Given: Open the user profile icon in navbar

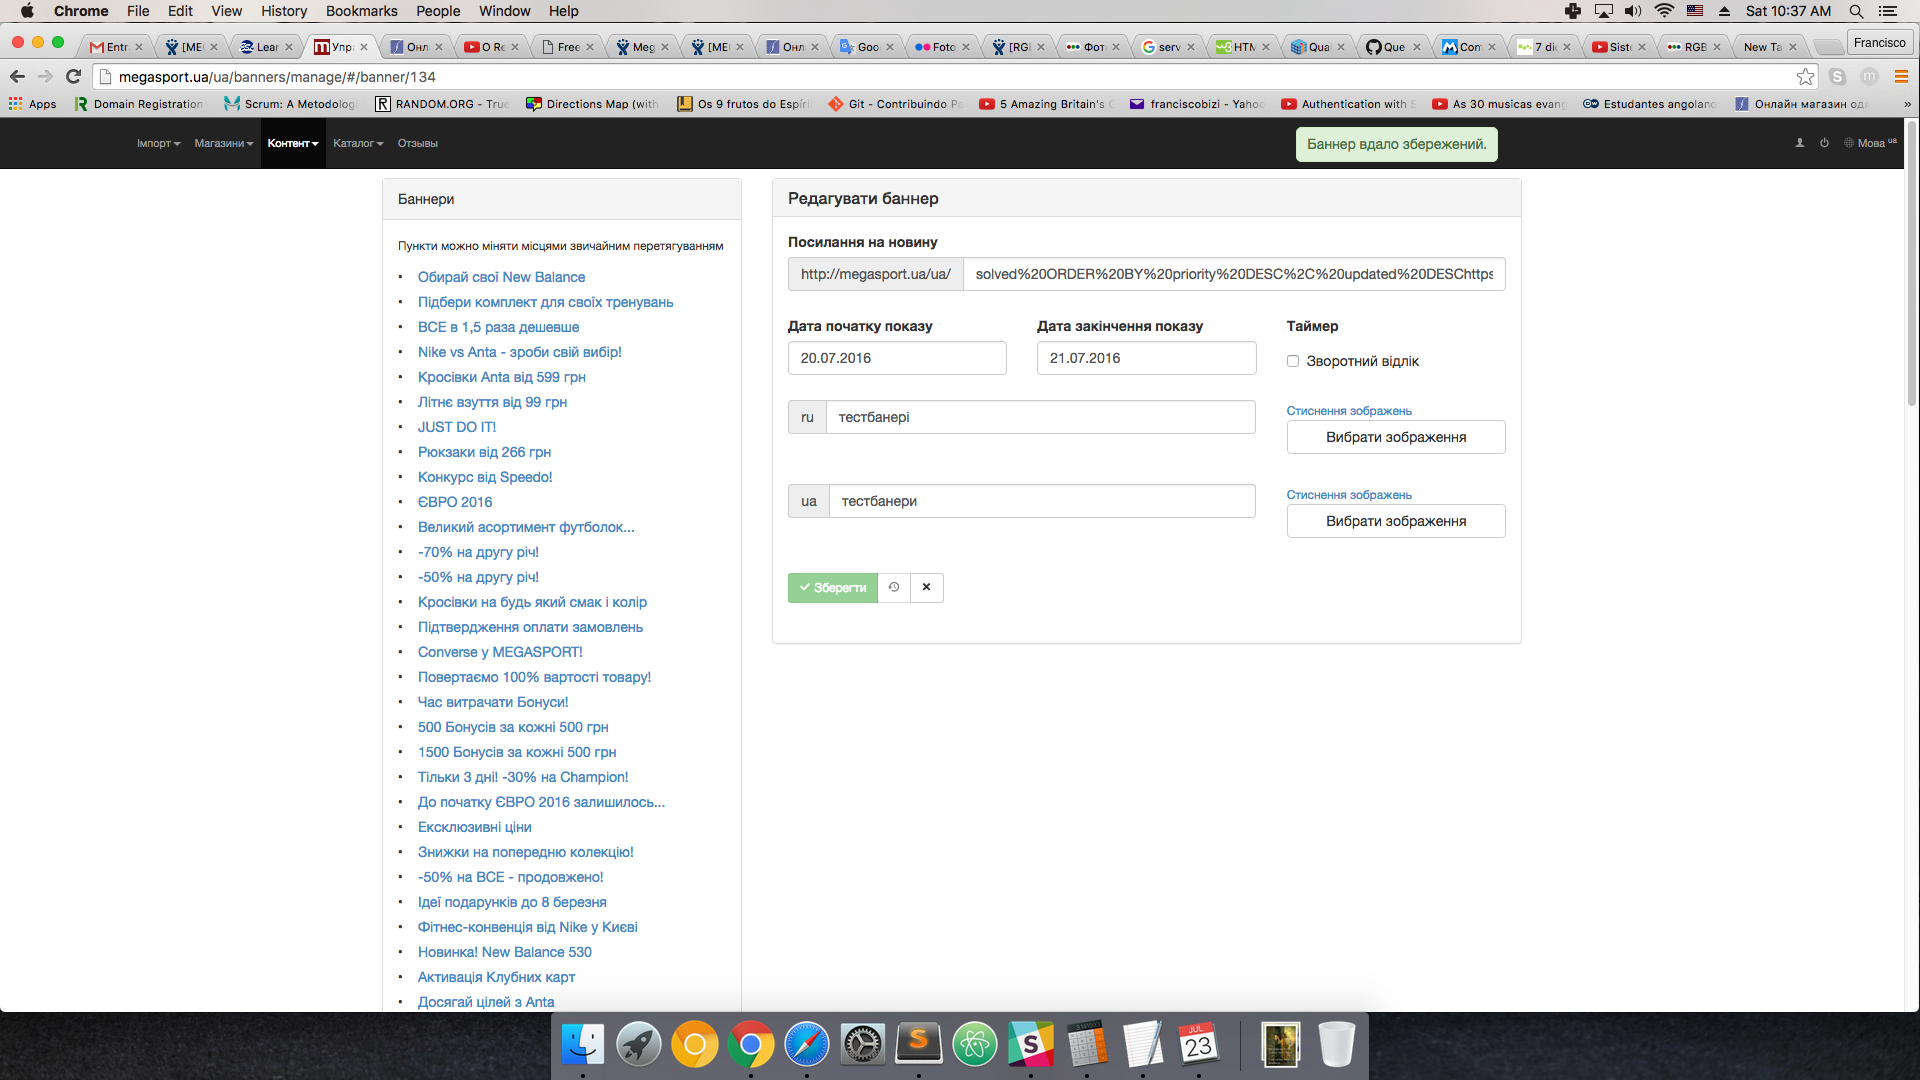Looking at the screenshot, I should click(1800, 143).
